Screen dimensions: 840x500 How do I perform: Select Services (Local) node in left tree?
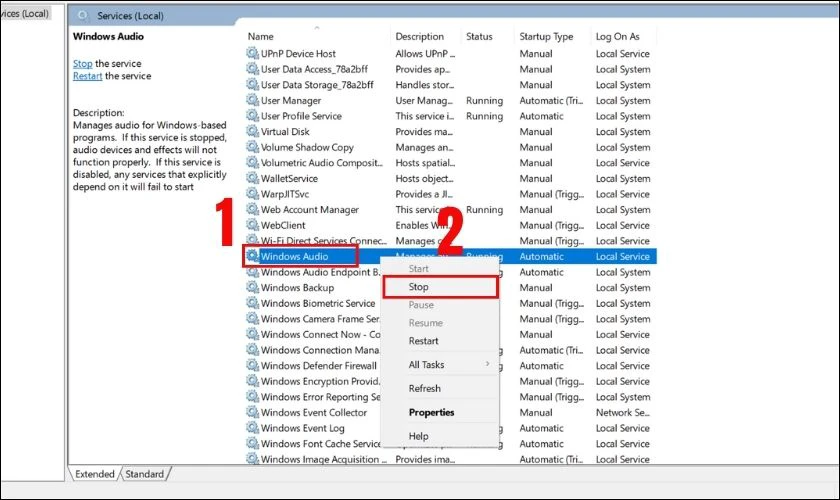click(25, 13)
